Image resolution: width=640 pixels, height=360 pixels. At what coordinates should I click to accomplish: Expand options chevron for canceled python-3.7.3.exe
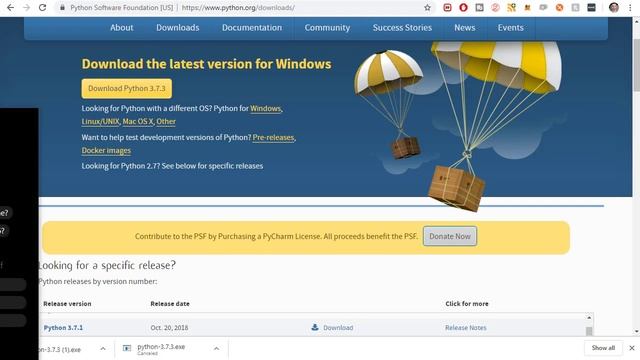tap(216, 349)
